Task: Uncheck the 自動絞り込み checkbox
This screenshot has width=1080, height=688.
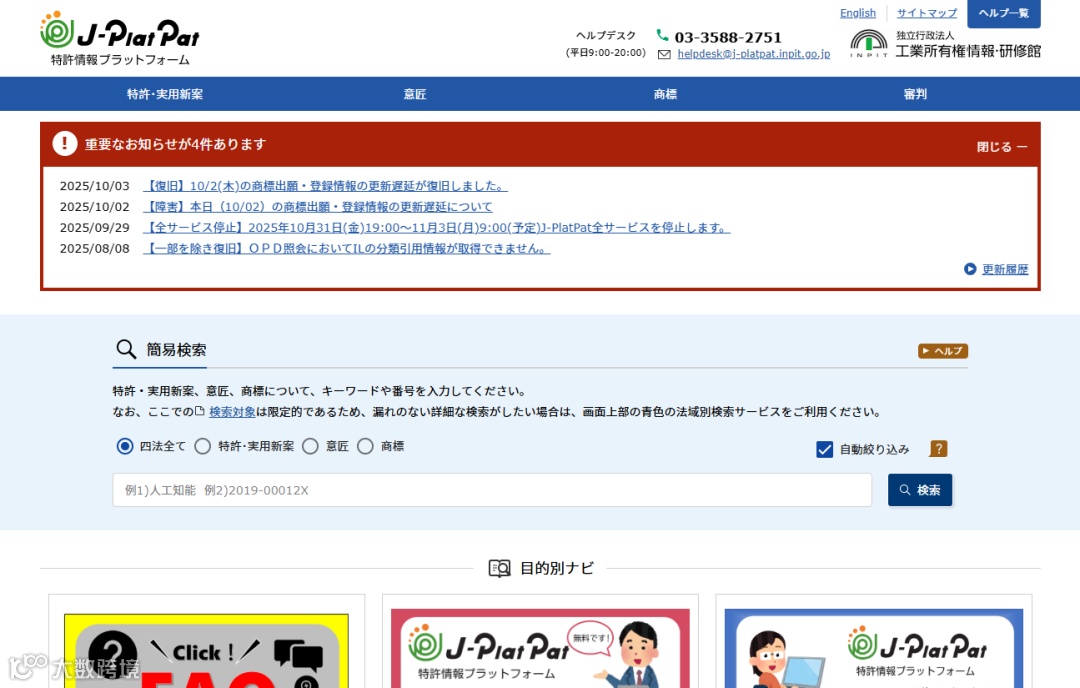Action: [824, 450]
